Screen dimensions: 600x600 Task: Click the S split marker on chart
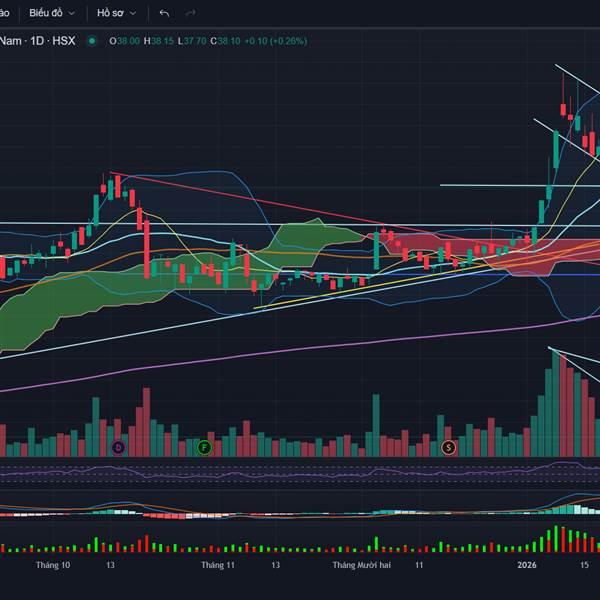click(449, 447)
